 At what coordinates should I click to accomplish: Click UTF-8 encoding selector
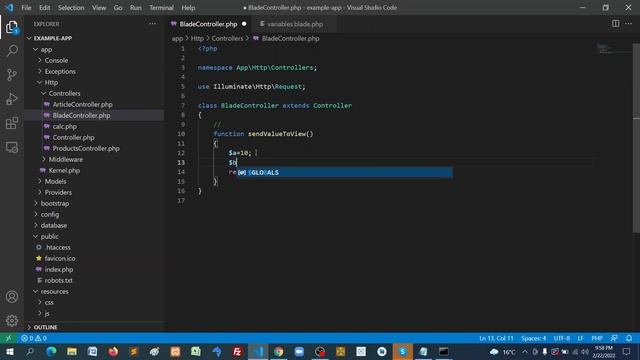click(562, 338)
